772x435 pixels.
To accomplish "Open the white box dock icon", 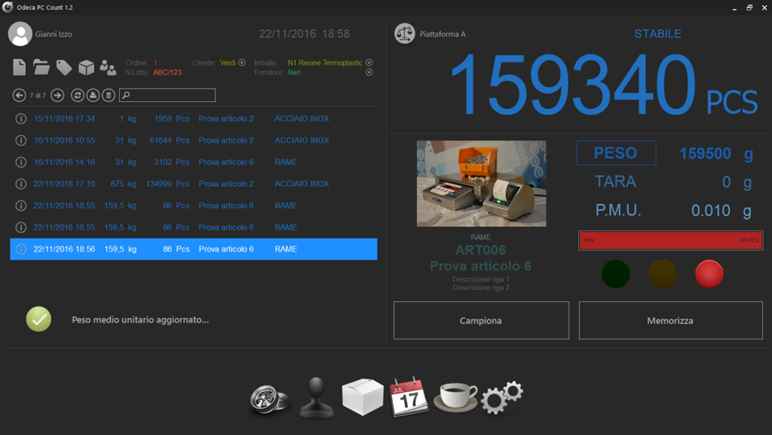I will (x=363, y=397).
